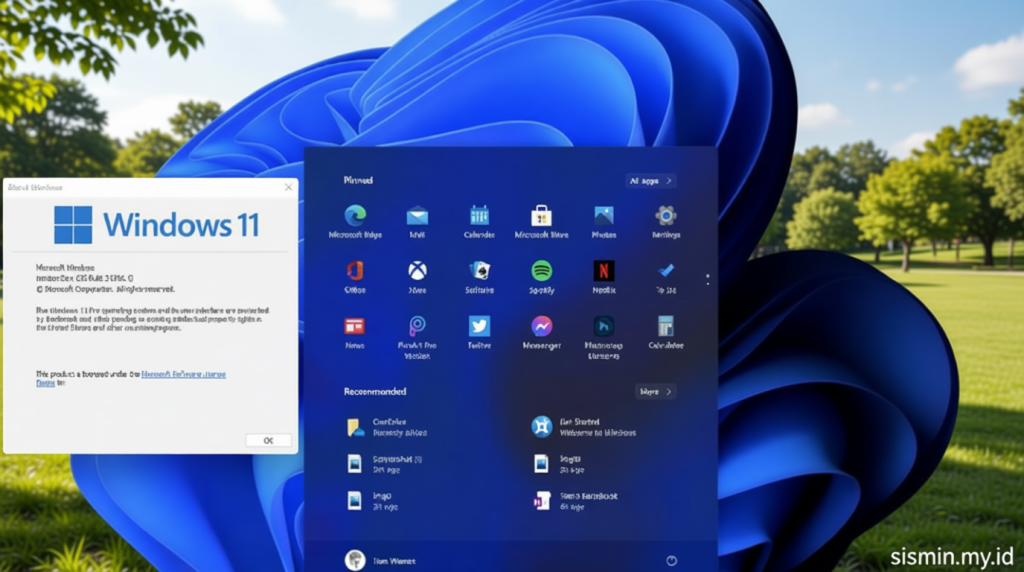Image resolution: width=1024 pixels, height=572 pixels.
Task: Launch the Solitaire card game
Action: pyautogui.click(x=479, y=270)
